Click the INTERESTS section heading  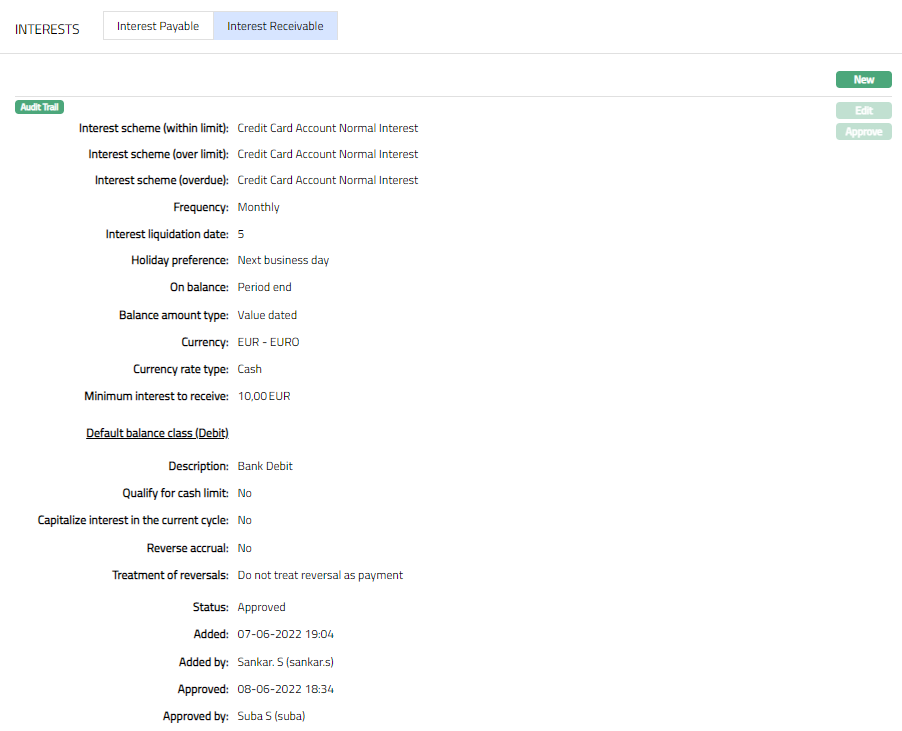[47, 29]
